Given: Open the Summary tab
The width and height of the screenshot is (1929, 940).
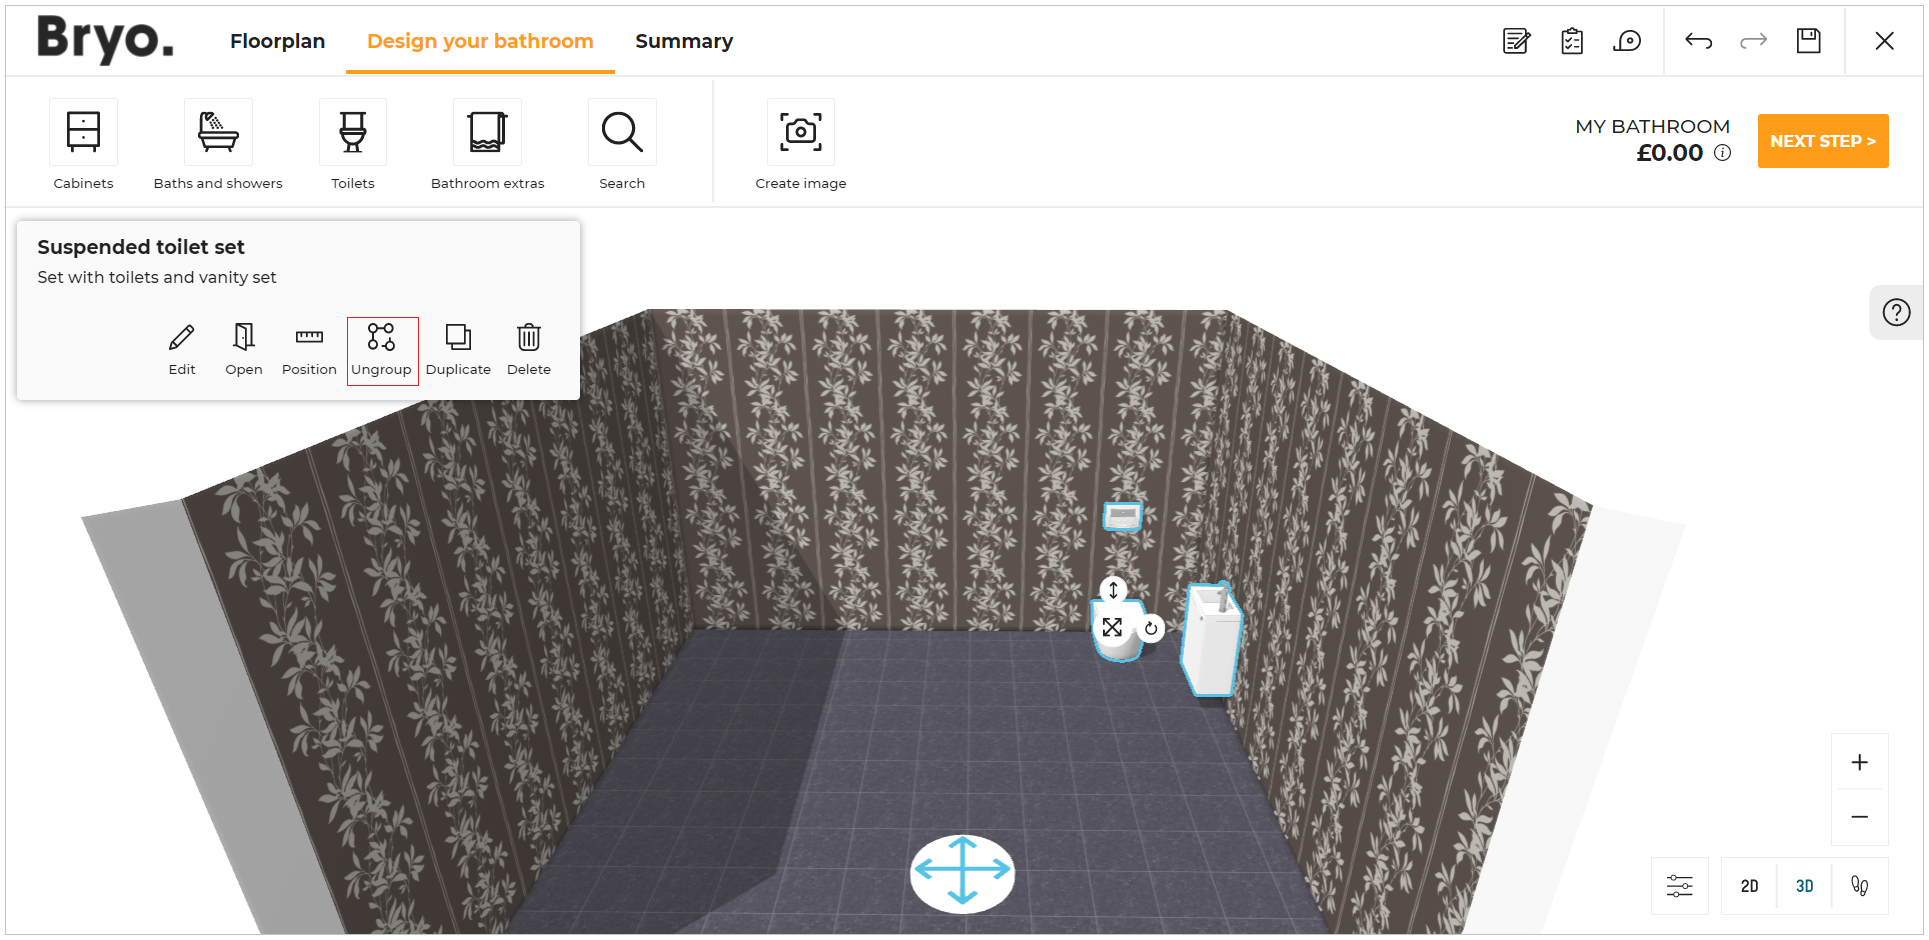Looking at the screenshot, I should (x=684, y=41).
